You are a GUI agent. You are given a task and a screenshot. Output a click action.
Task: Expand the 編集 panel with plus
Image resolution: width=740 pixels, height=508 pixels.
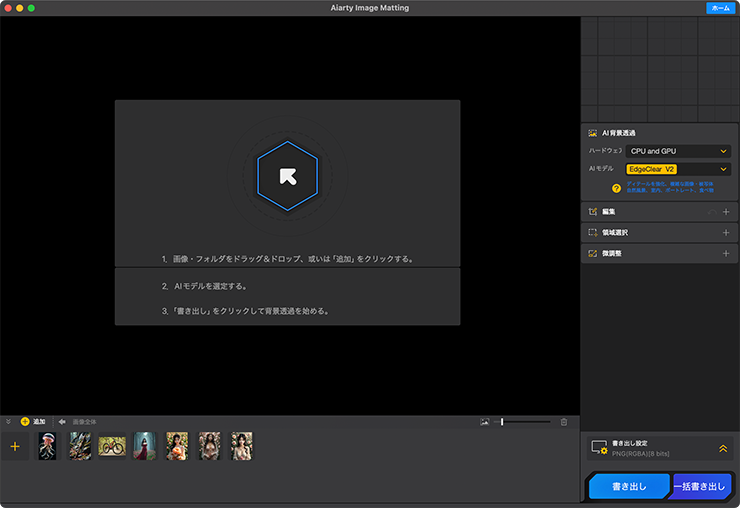point(726,212)
